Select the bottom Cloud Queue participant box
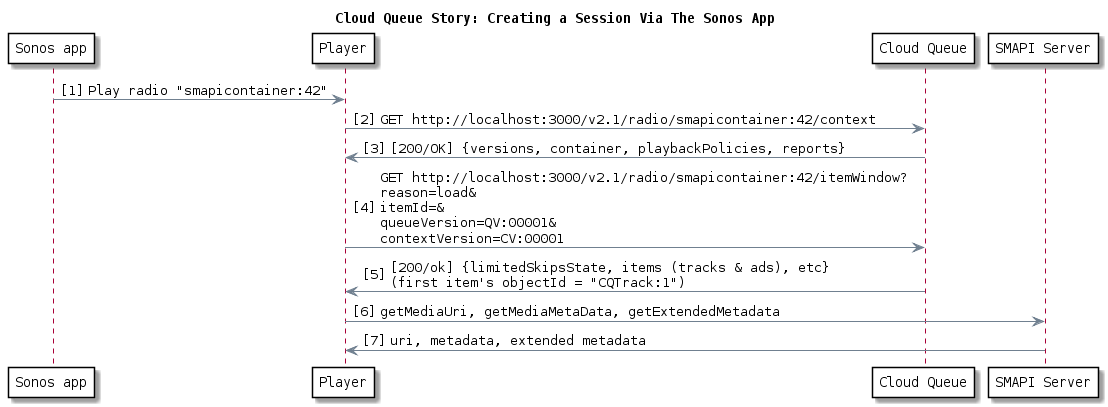 pos(924,381)
